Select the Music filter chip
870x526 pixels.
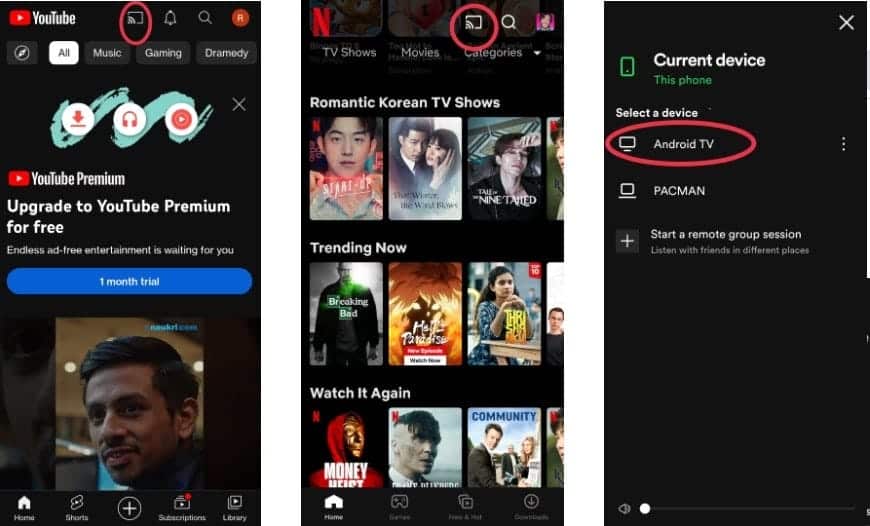point(107,53)
